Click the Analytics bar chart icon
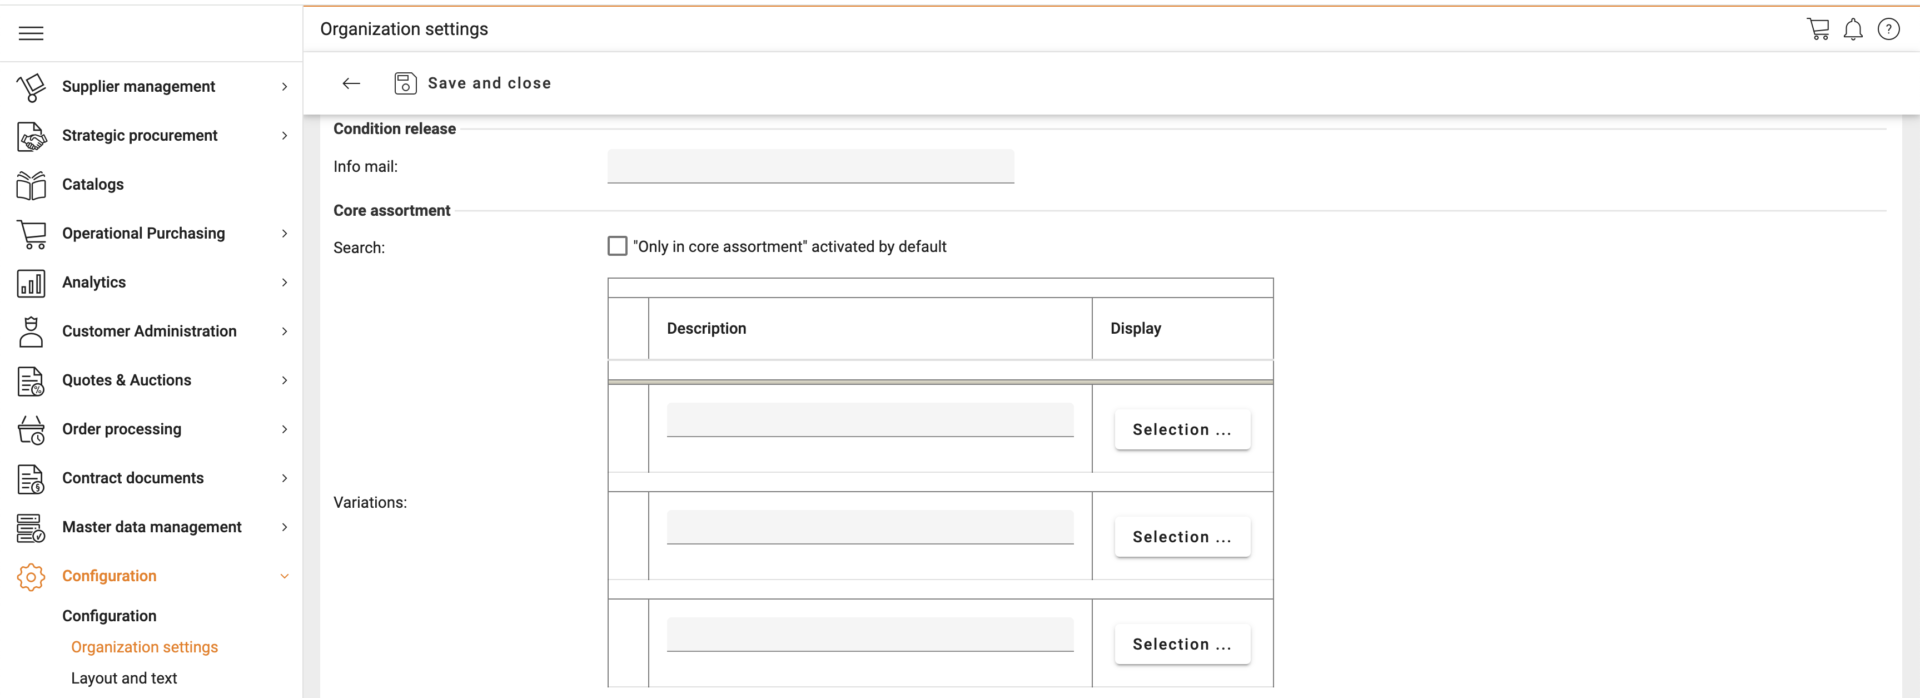Viewport: 1920px width, 698px height. (31, 283)
